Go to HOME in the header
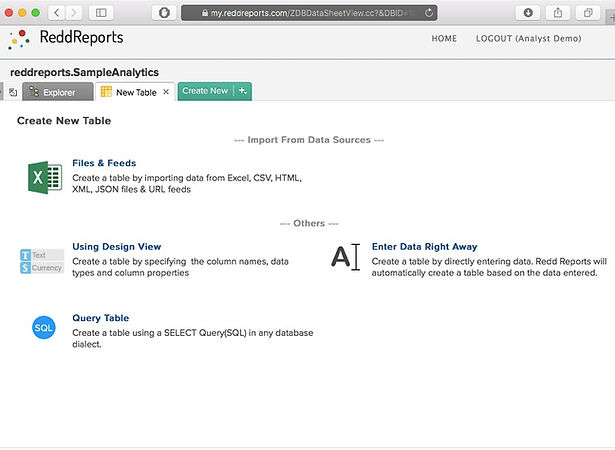The image size is (615, 450). point(444,39)
